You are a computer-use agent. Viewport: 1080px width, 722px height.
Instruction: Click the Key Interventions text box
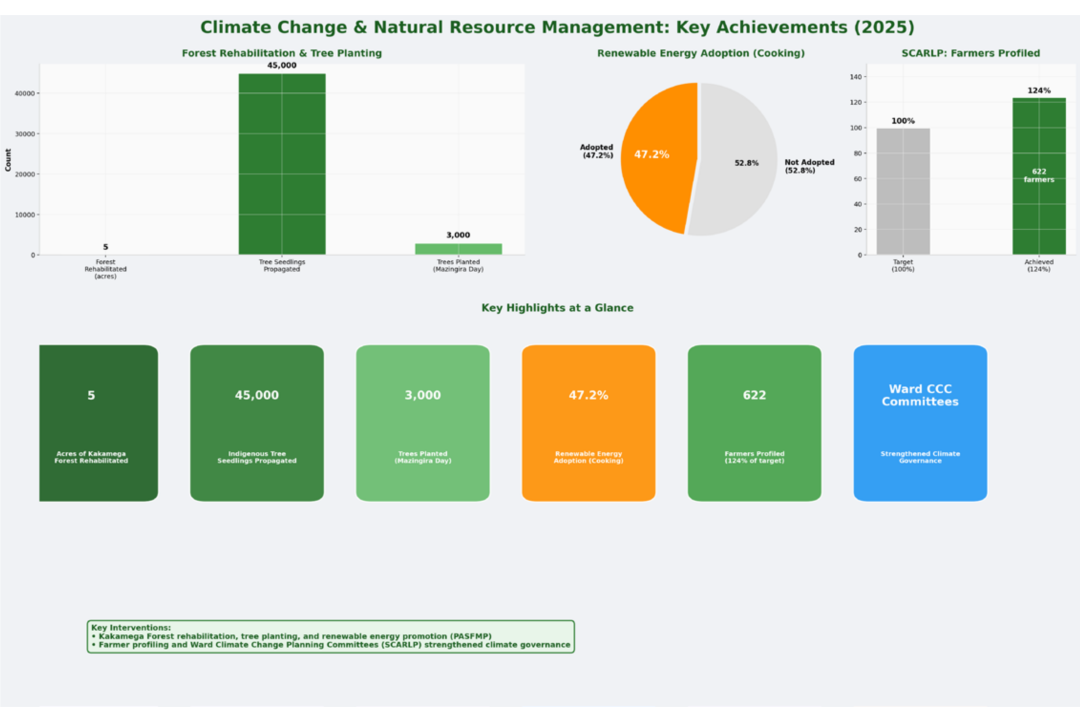[331, 637]
